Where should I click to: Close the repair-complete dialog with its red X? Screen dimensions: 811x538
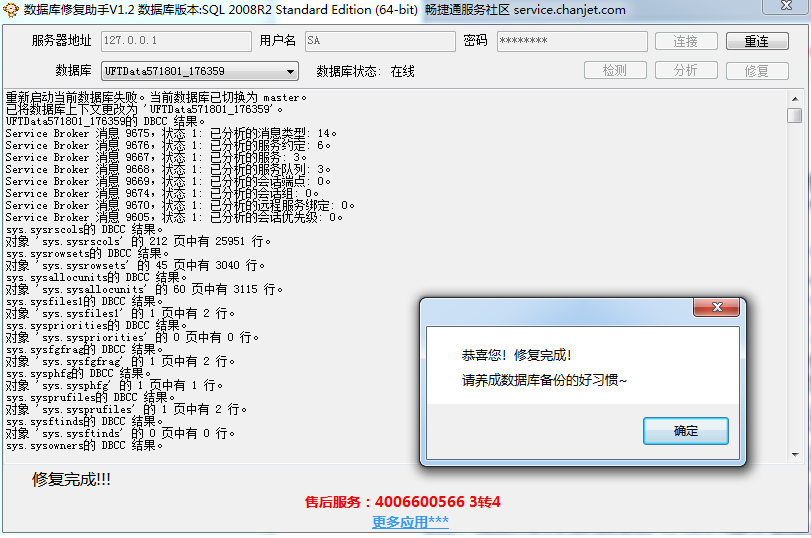coord(716,307)
